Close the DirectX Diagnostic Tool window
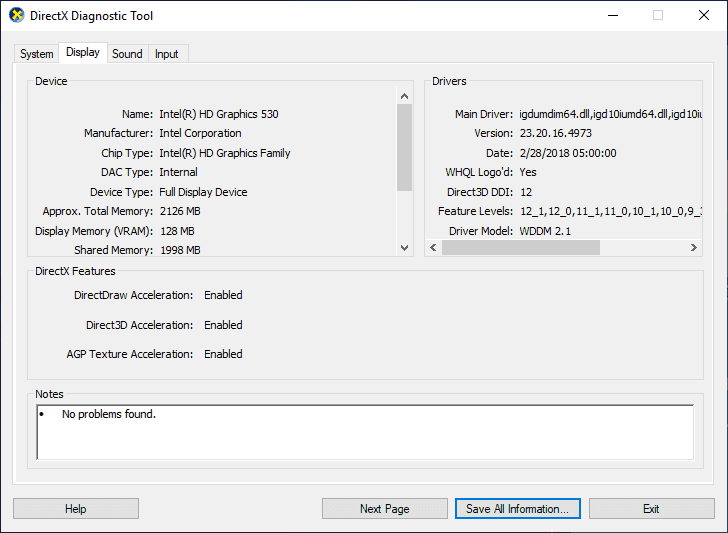 [x=704, y=15]
